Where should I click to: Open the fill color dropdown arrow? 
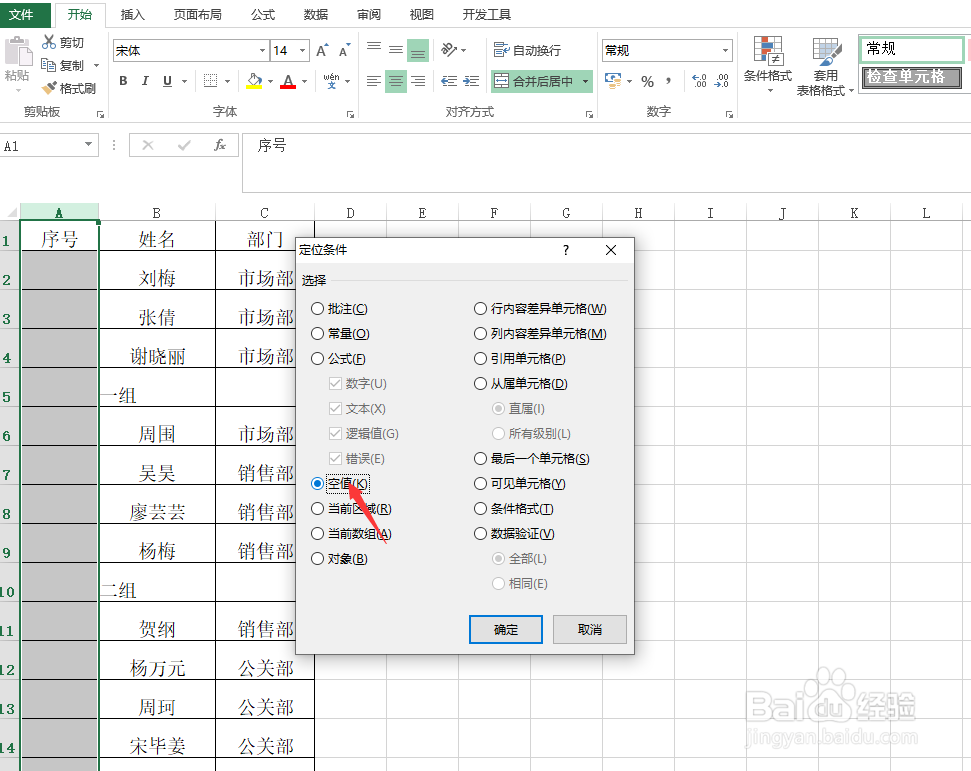click(x=270, y=81)
